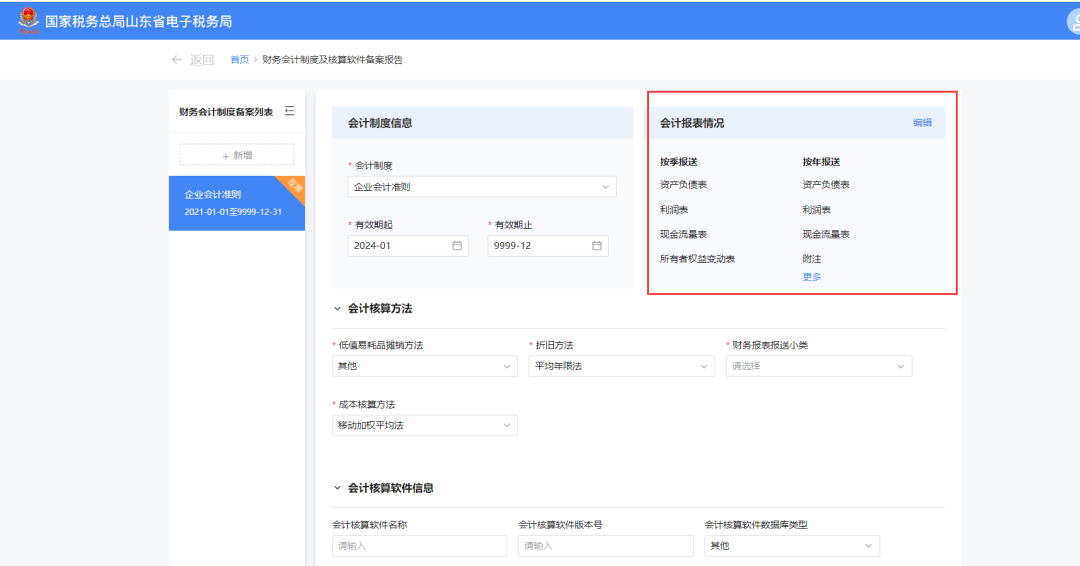Go back using 返回 link

point(202,60)
